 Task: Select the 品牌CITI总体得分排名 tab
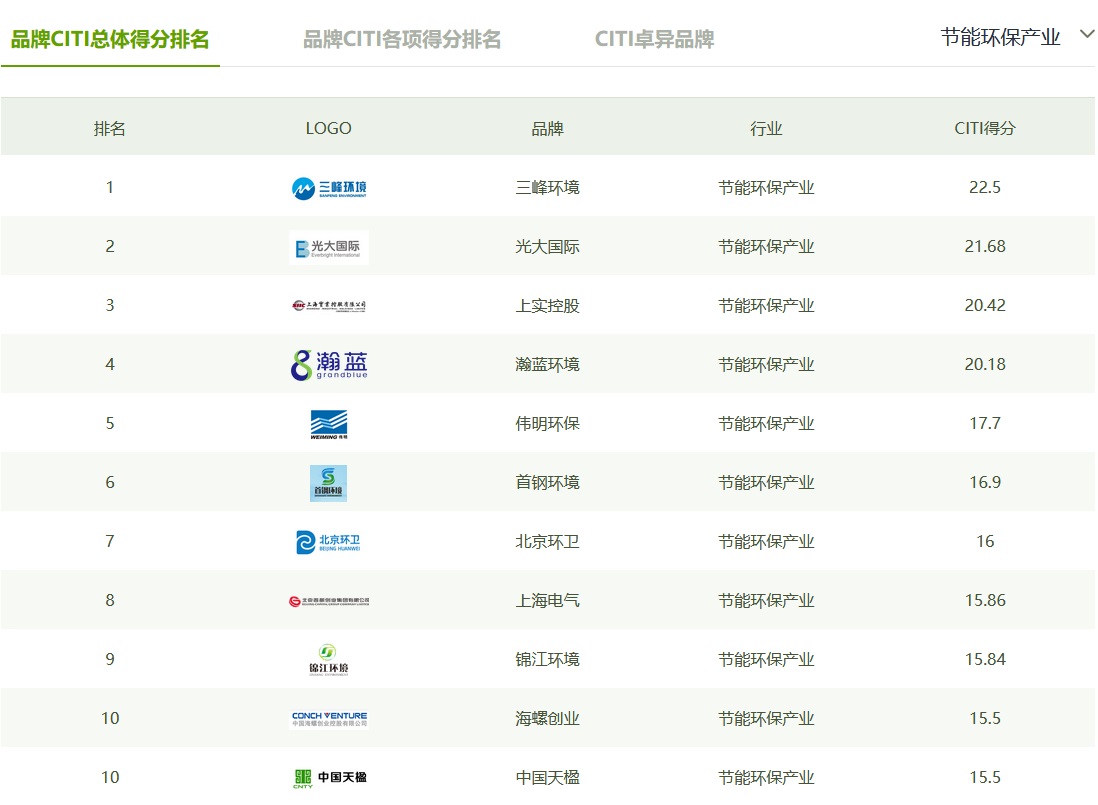(x=110, y=40)
